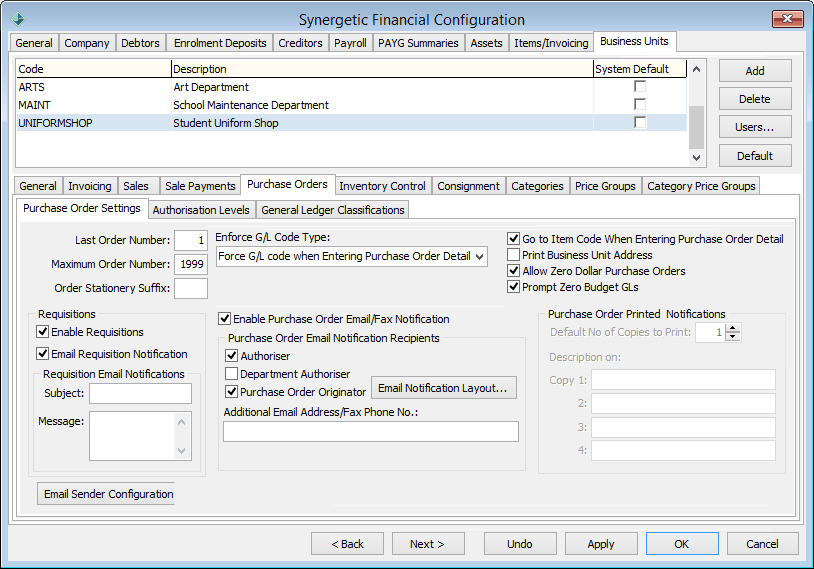Open the Payroll tab

click(350, 43)
